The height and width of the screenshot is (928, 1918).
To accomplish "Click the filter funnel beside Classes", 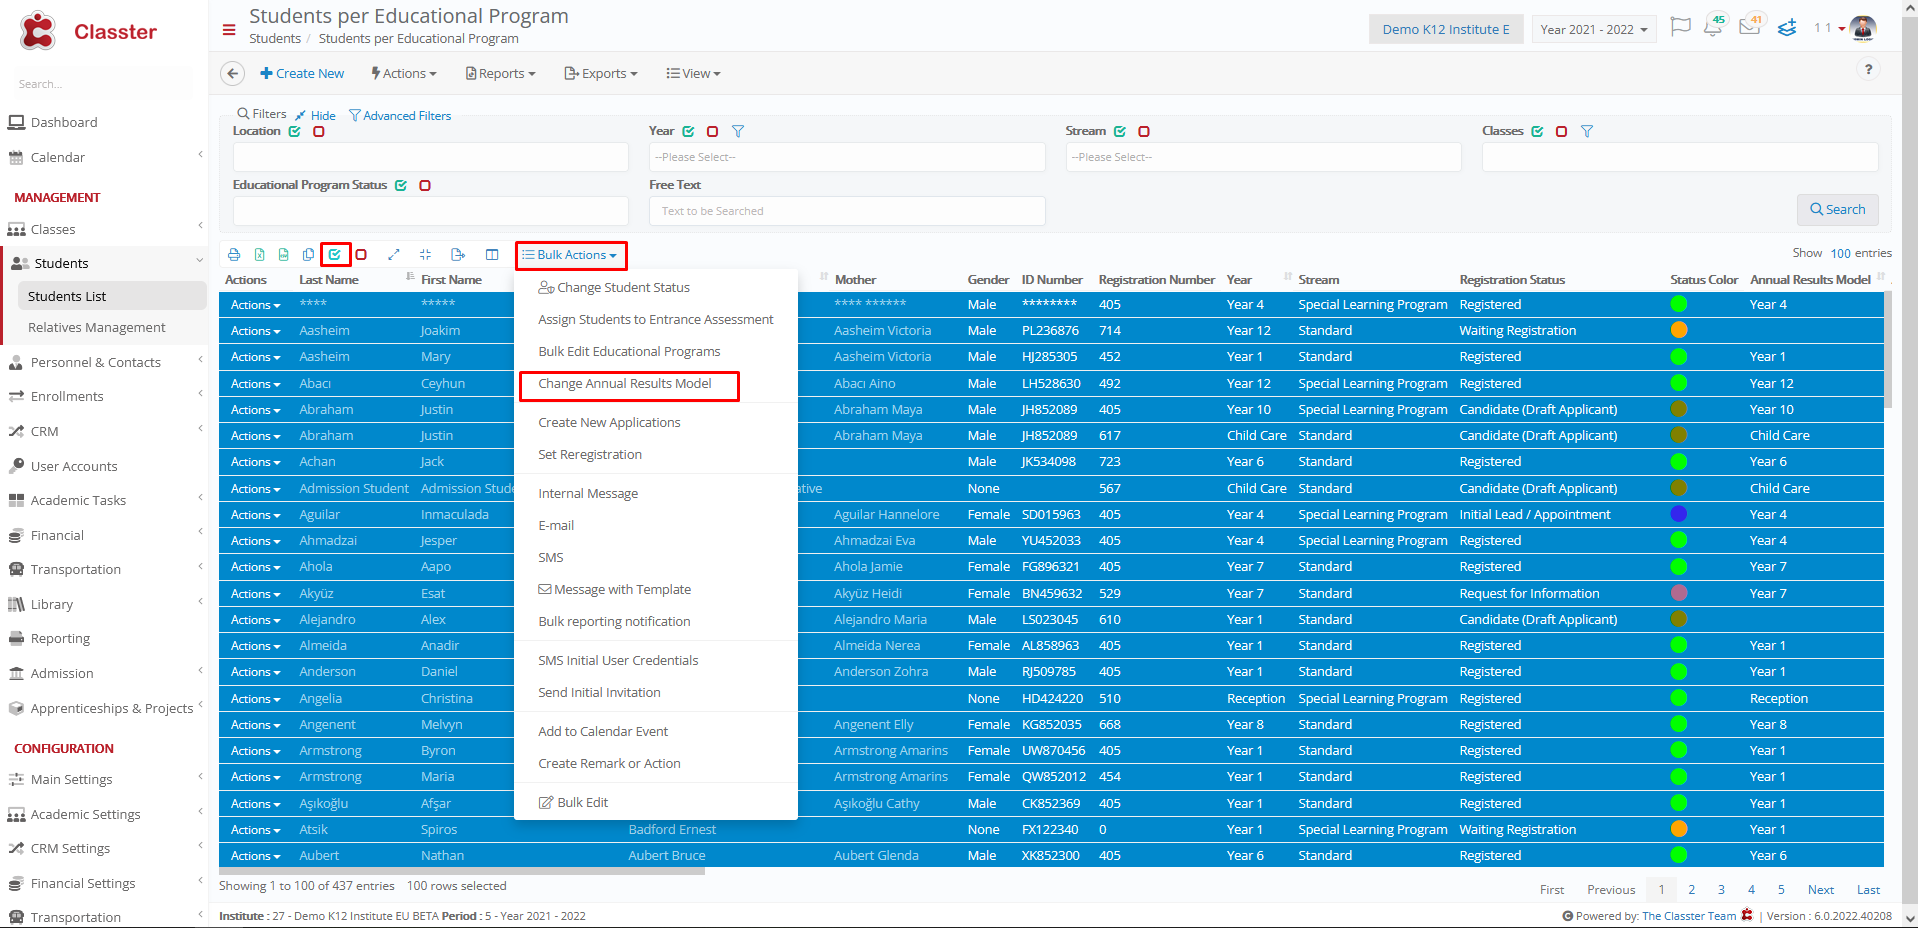I will 1587,131.
